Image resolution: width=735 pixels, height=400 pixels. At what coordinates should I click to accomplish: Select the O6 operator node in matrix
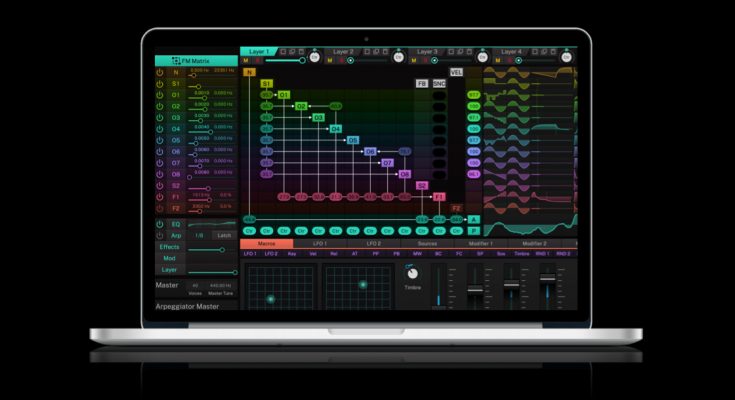(x=369, y=152)
